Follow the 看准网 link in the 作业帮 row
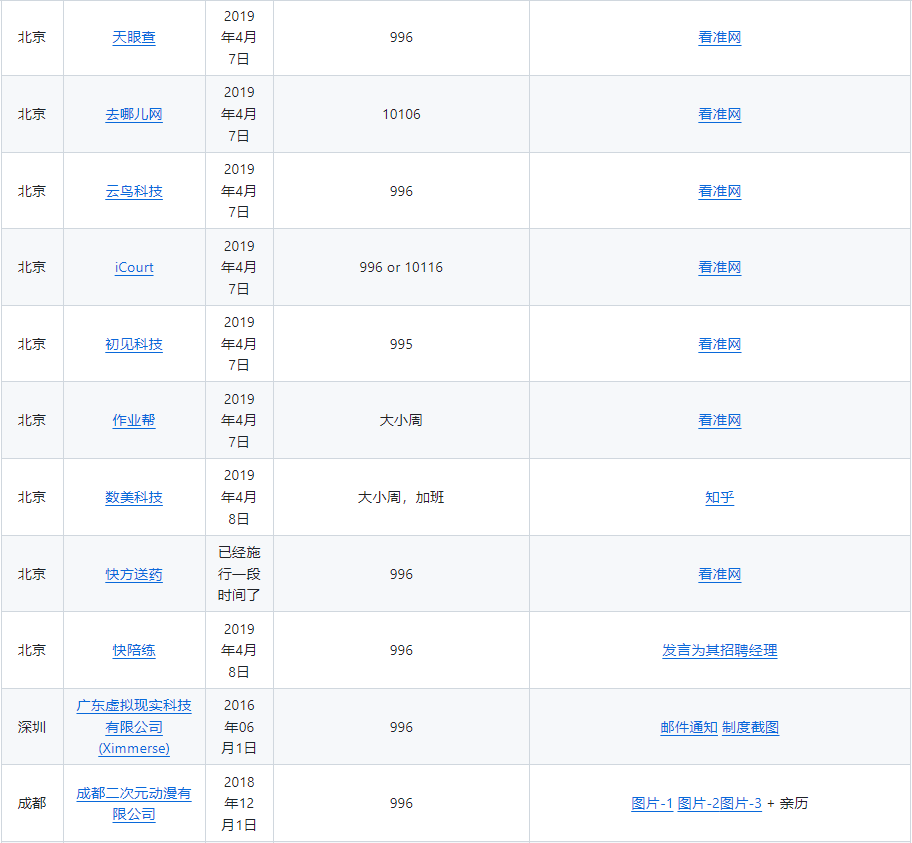912x843 pixels. click(719, 420)
